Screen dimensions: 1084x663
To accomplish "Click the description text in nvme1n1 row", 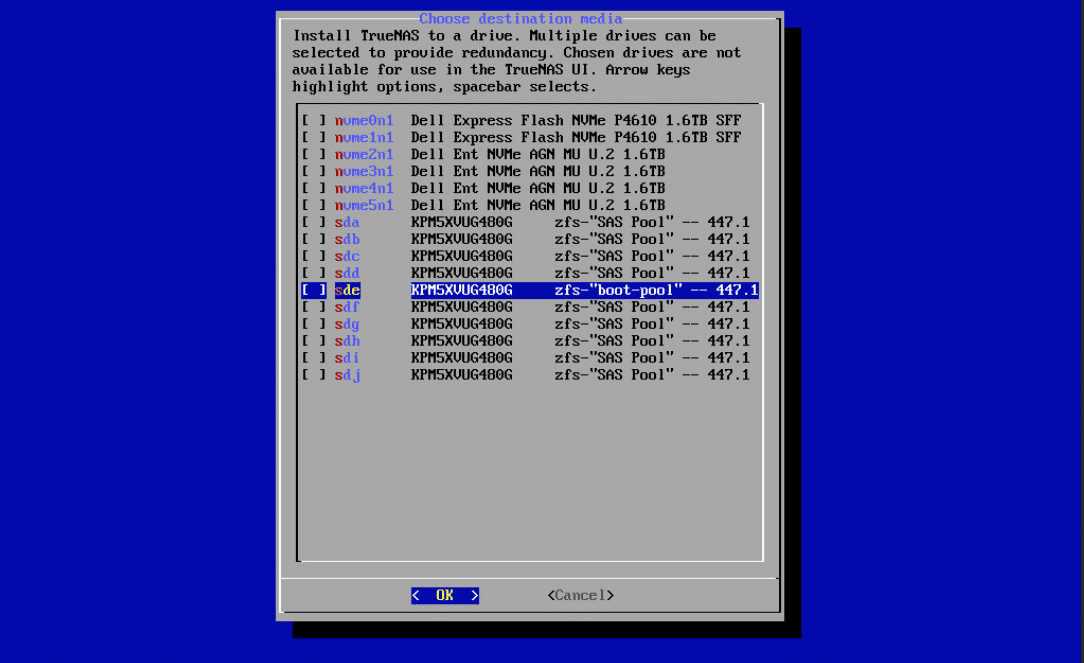I will (576, 138).
